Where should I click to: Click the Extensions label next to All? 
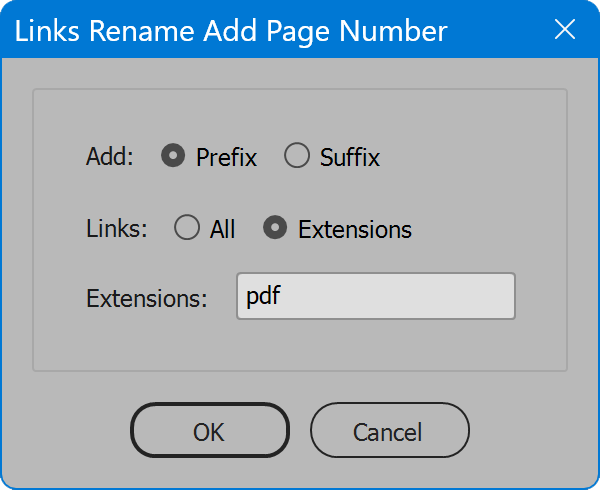pos(355,229)
